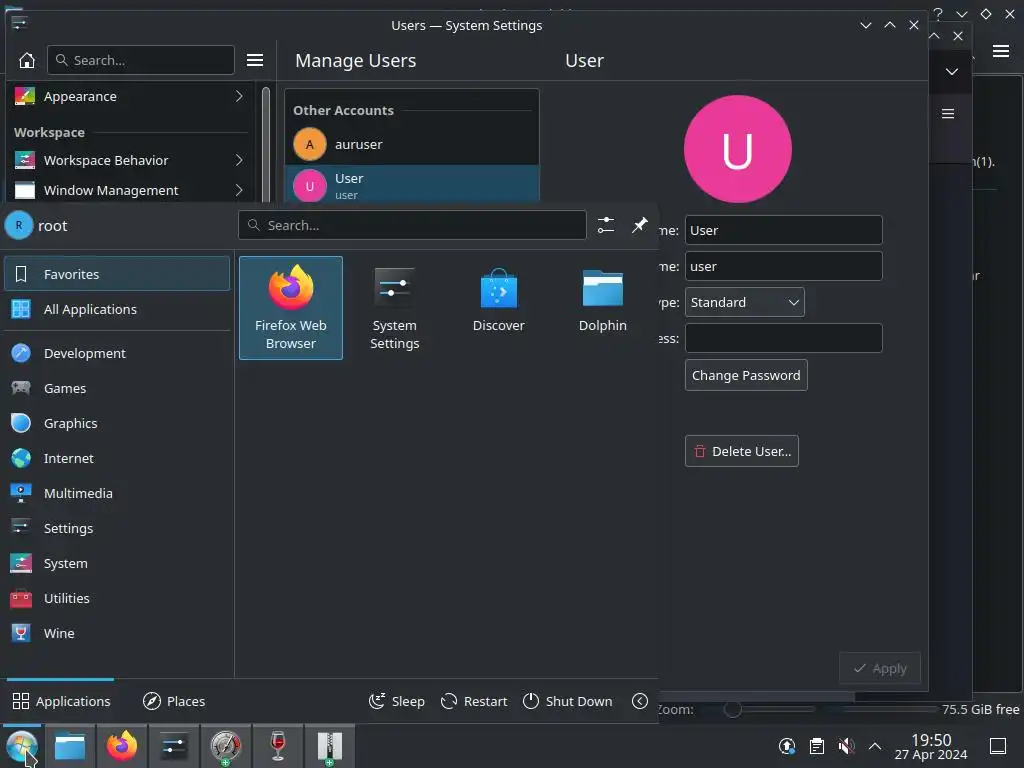Expand hidden system tray icons
The image size is (1024, 768).
coord(875,746)
